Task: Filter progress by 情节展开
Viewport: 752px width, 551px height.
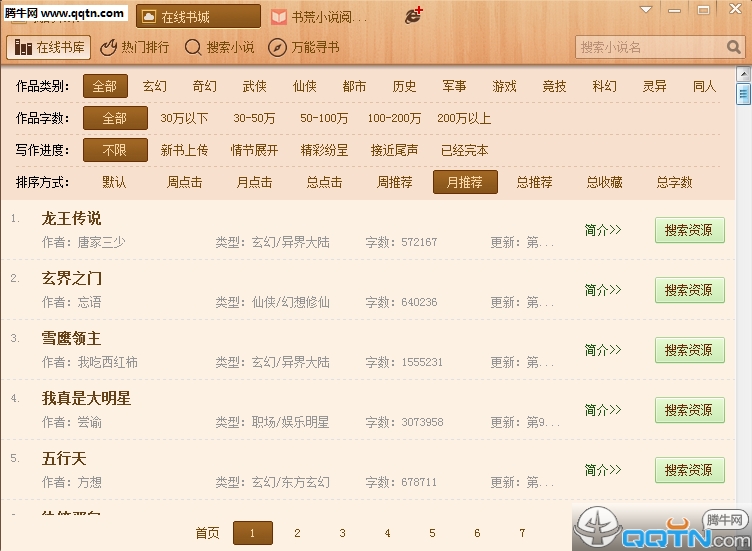Action: pos(254,150)
